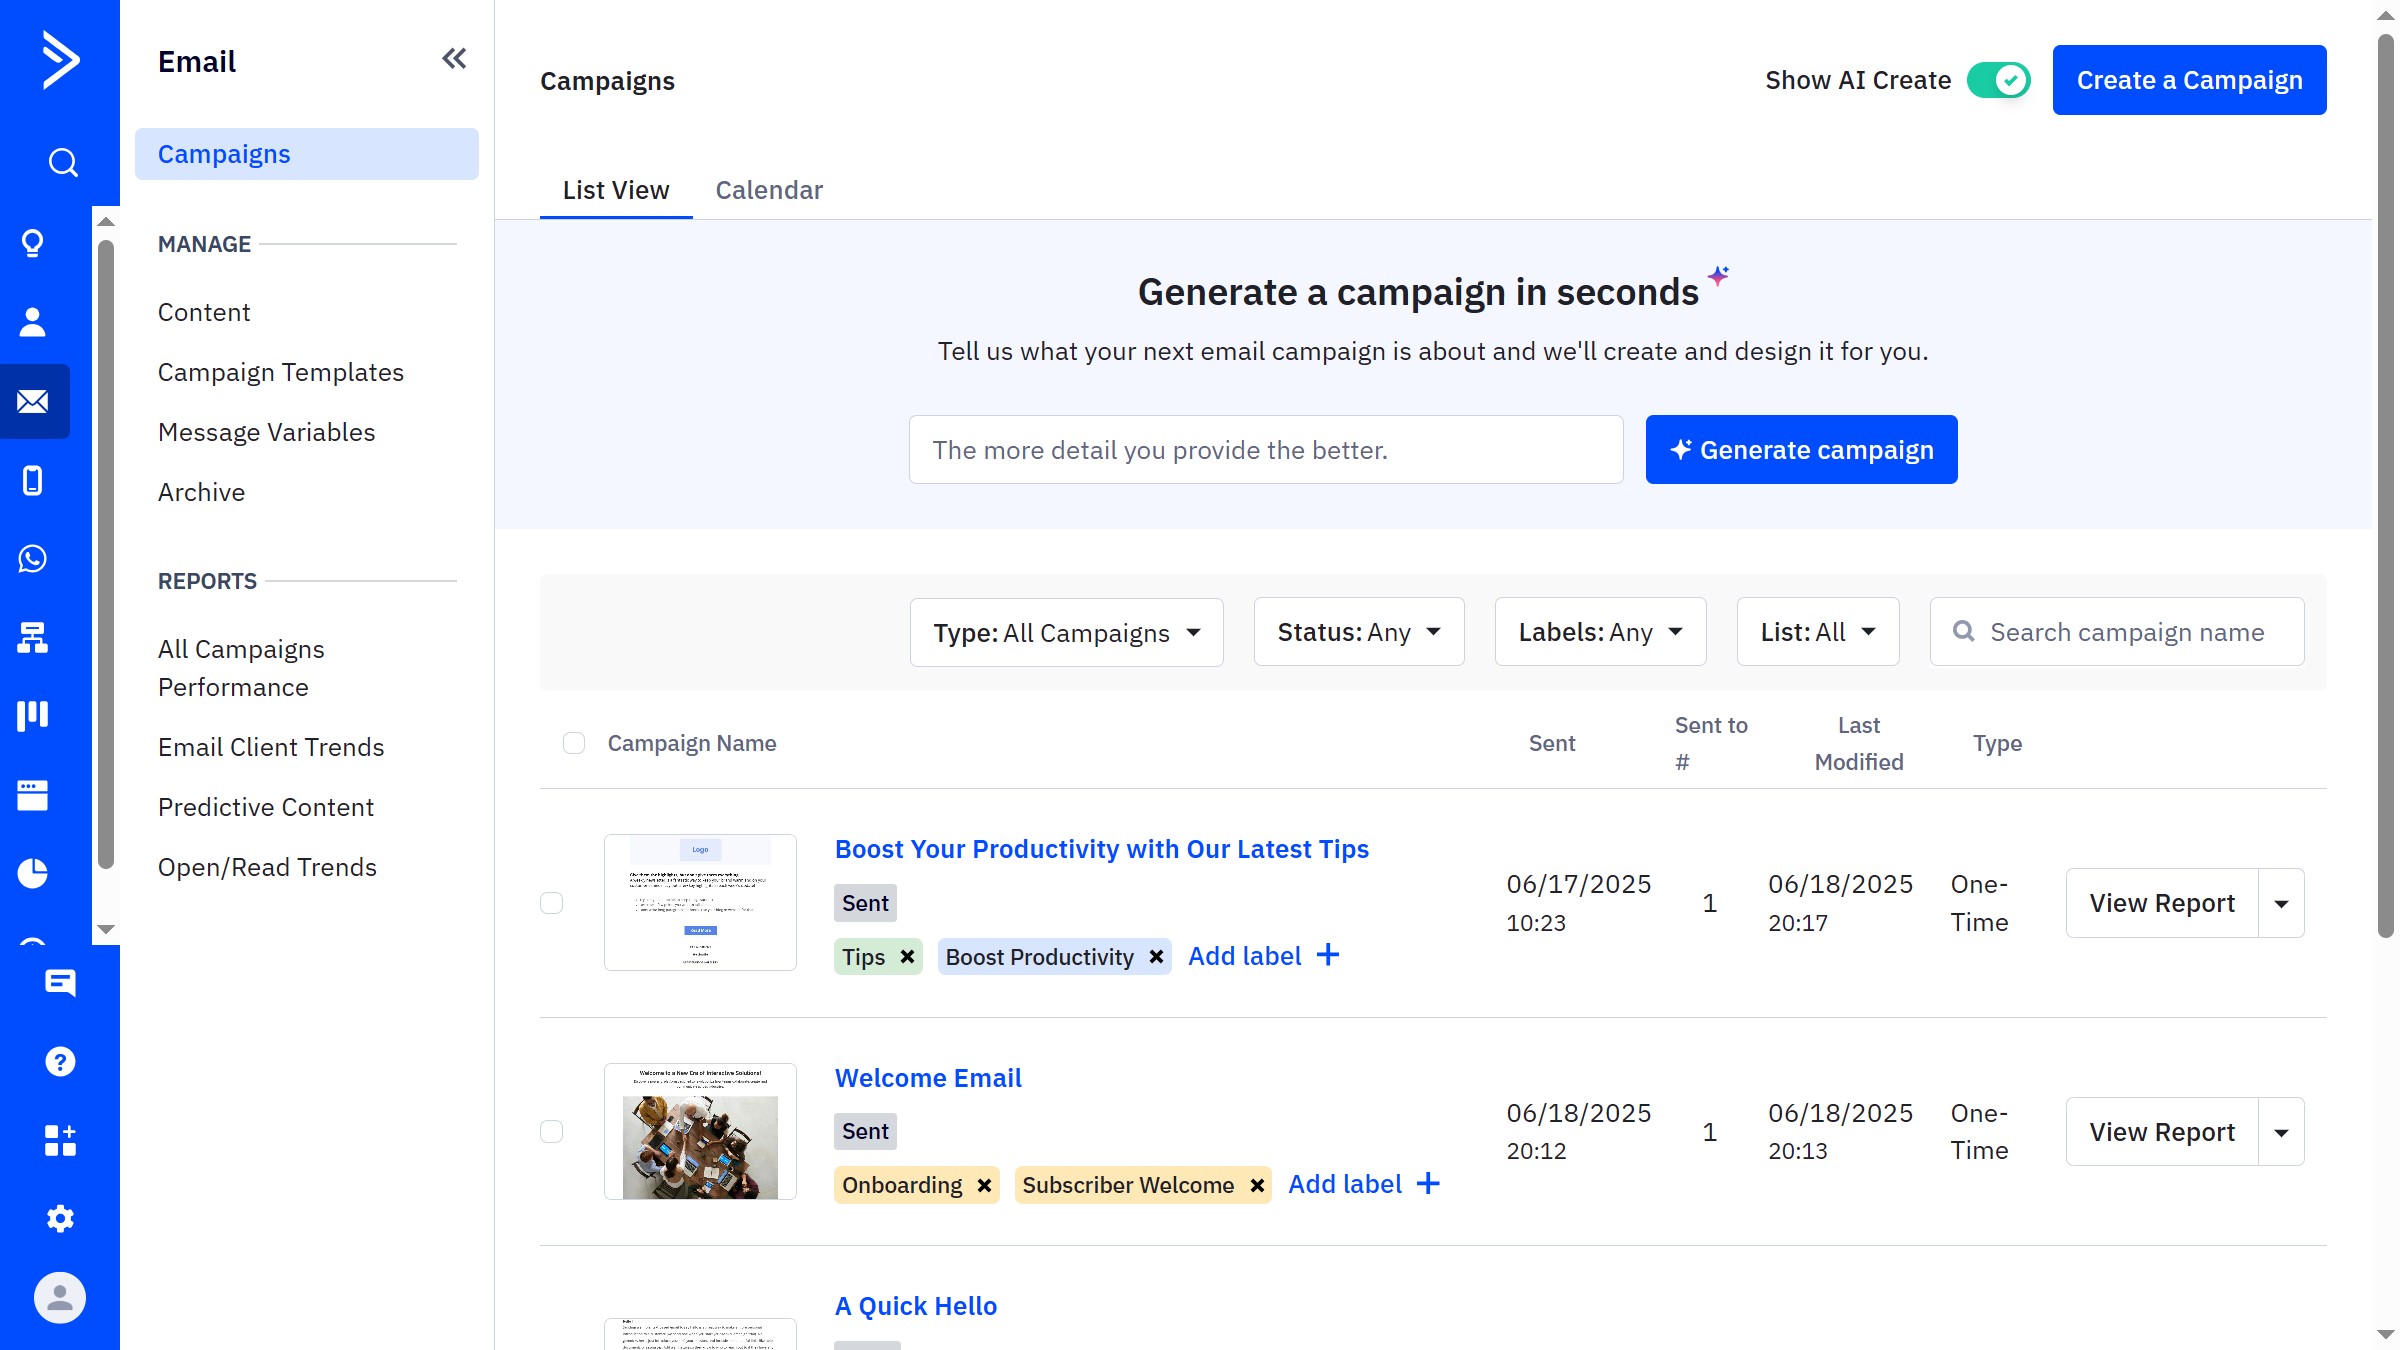Switch to the Calendar tab

coord(769,190)
